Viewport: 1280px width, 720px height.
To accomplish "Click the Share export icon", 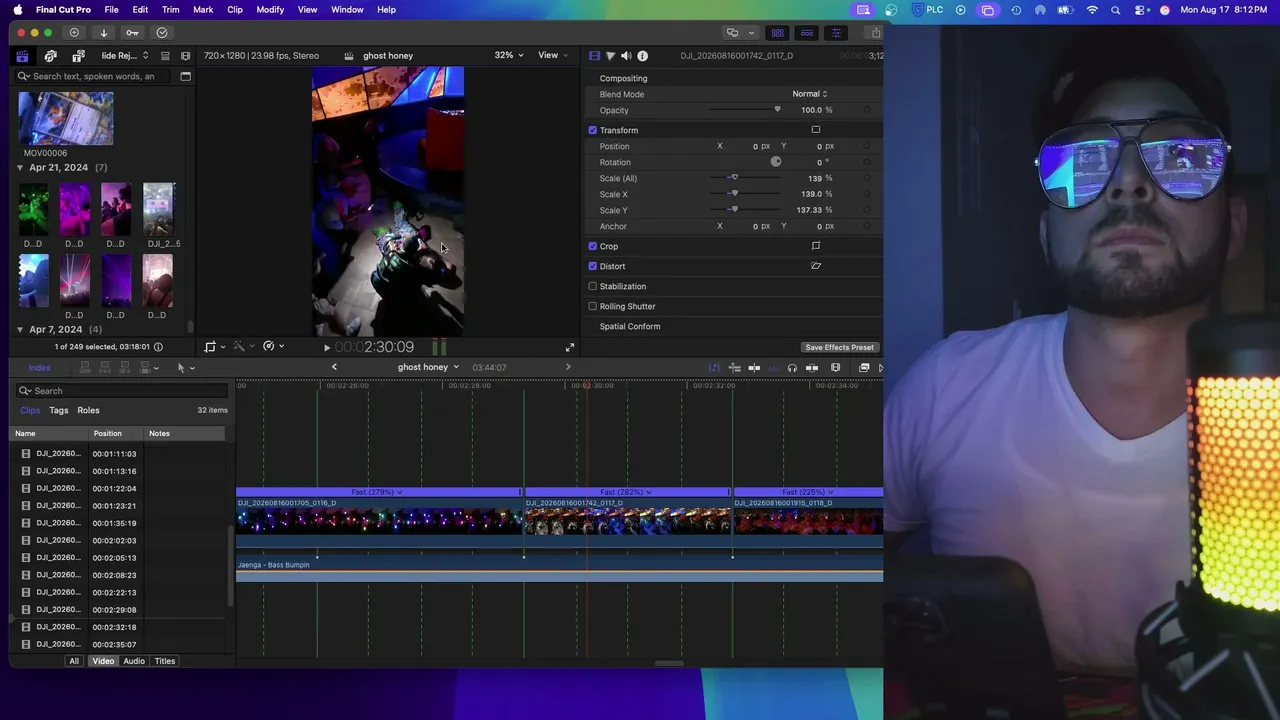I will coord(876,33).
